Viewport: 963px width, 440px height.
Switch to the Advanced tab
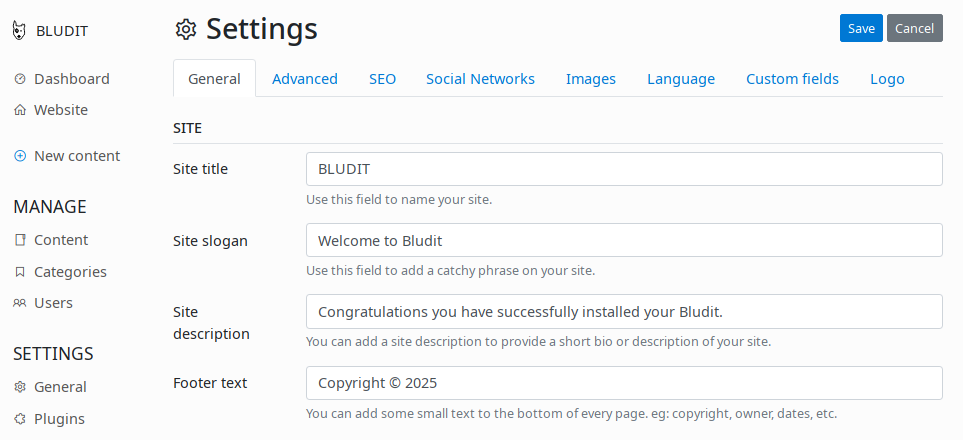pyautogui.click(x=305, y=79)
